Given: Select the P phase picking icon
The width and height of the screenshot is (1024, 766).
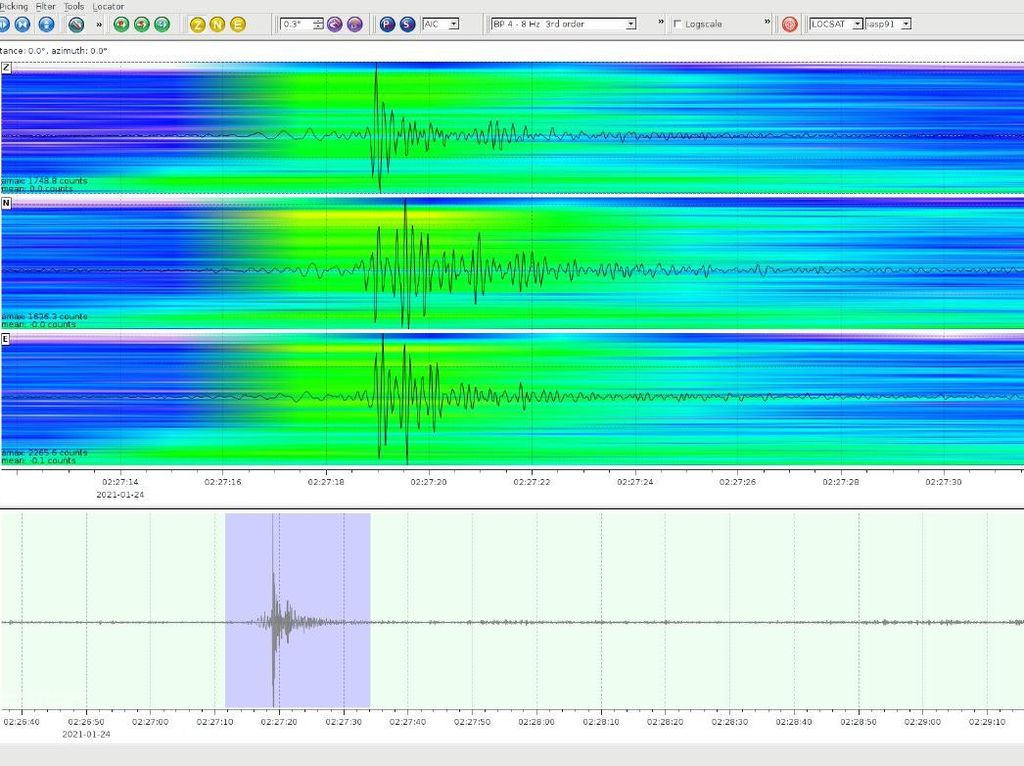Looking at the screenshot, I should click(x=387, y=24).
